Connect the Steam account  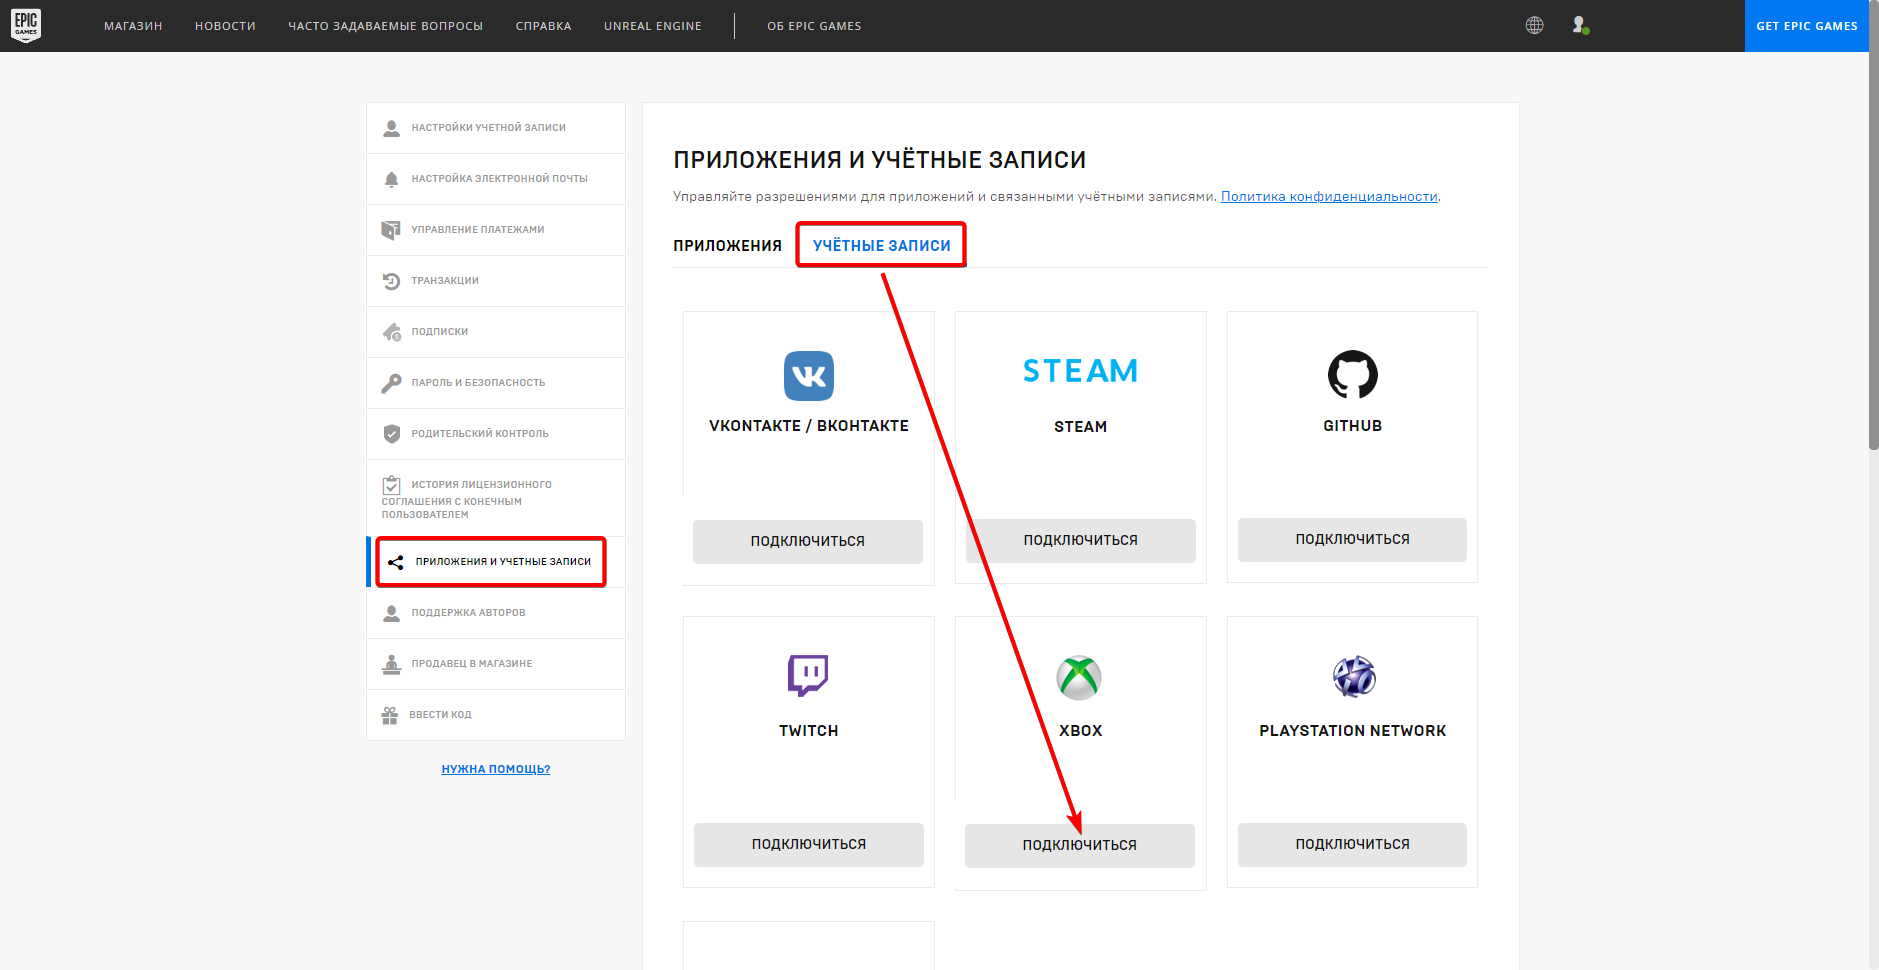tap(1081, 540)
